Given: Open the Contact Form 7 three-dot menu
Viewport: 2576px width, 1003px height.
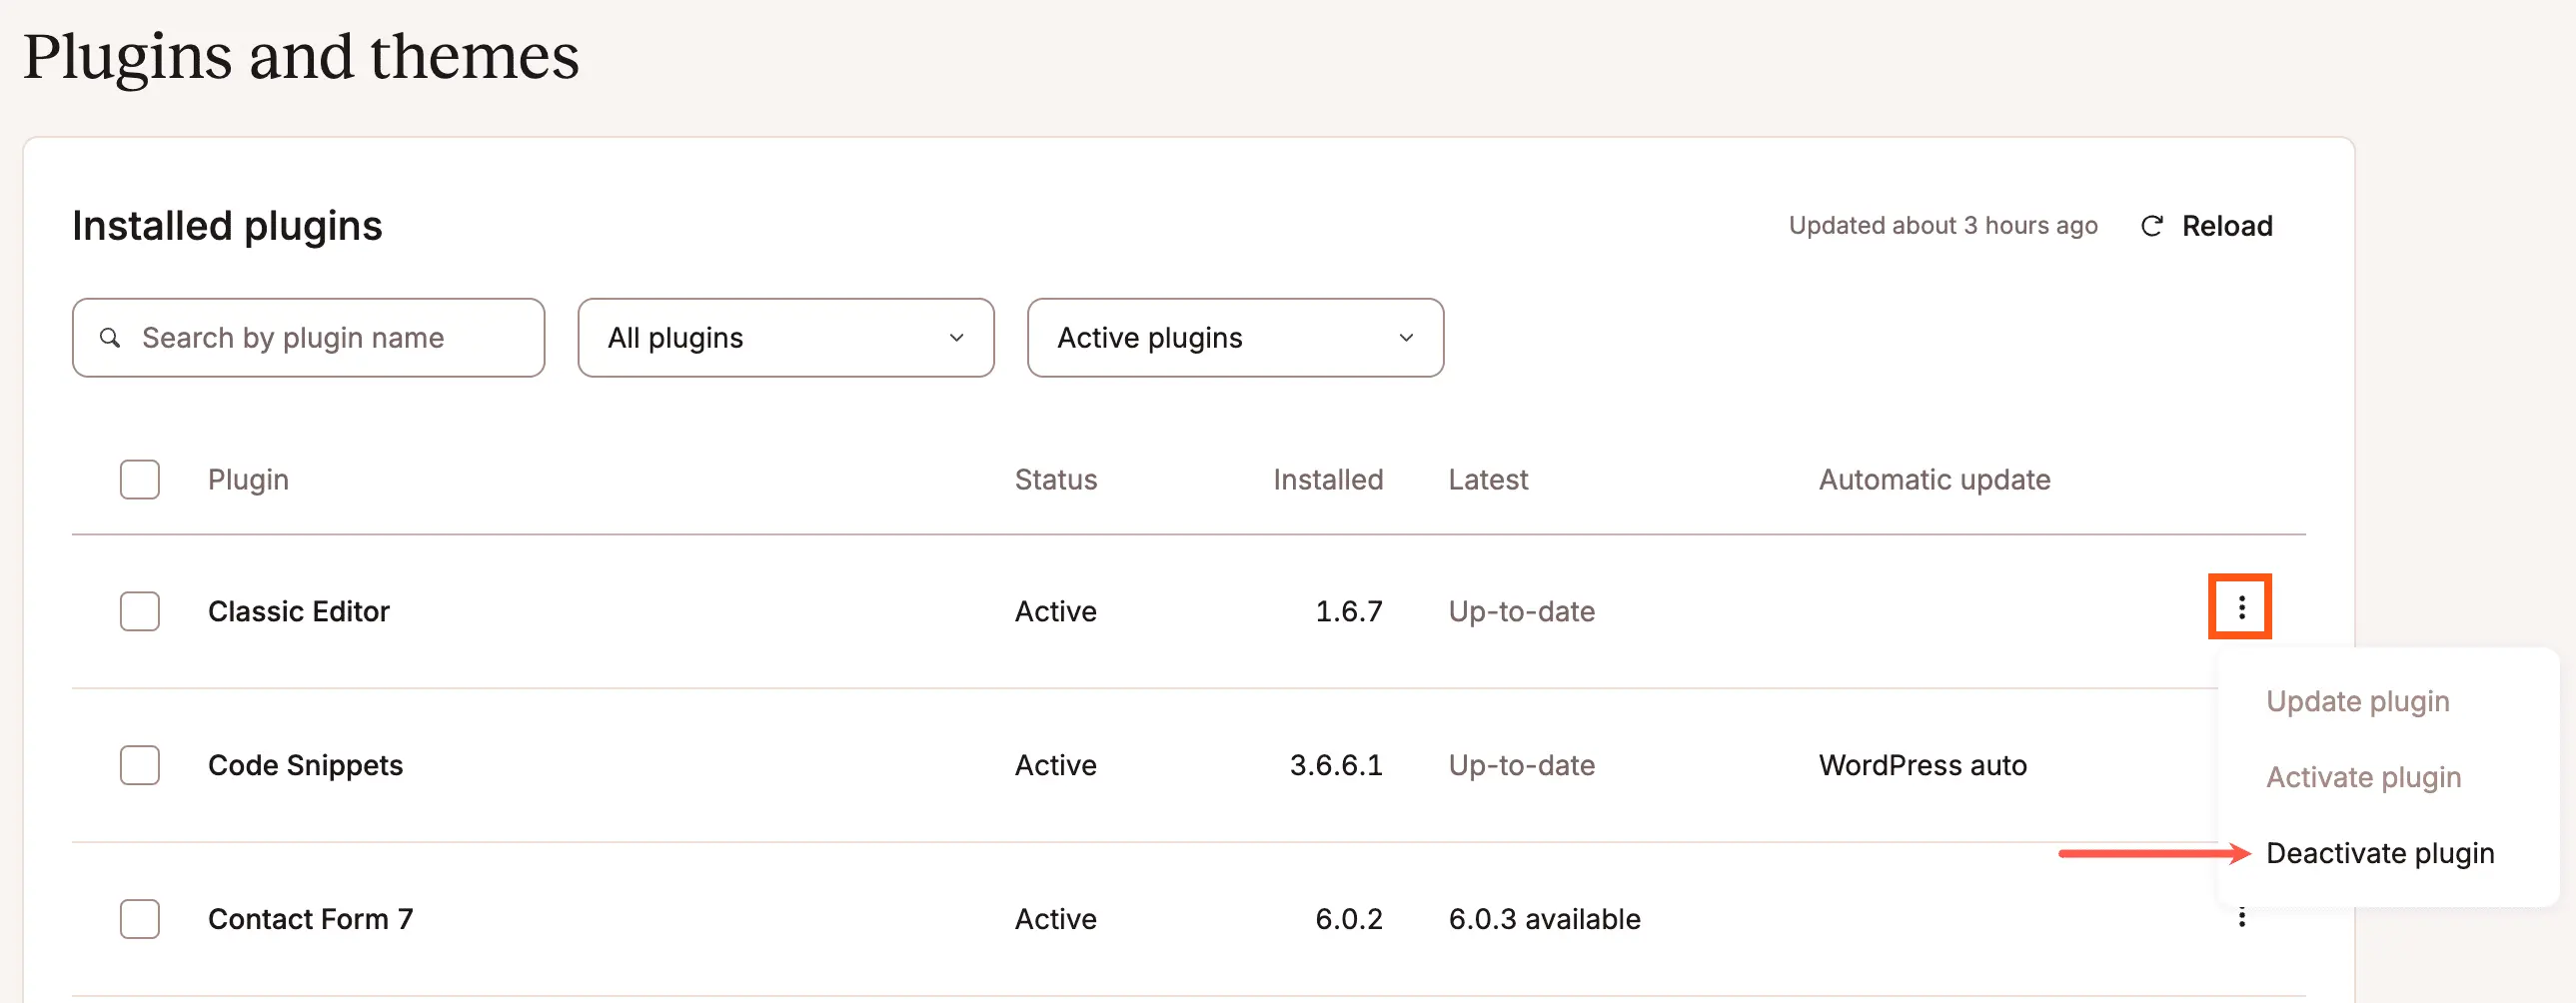Looking at the screenshot, I should 2242,917.
